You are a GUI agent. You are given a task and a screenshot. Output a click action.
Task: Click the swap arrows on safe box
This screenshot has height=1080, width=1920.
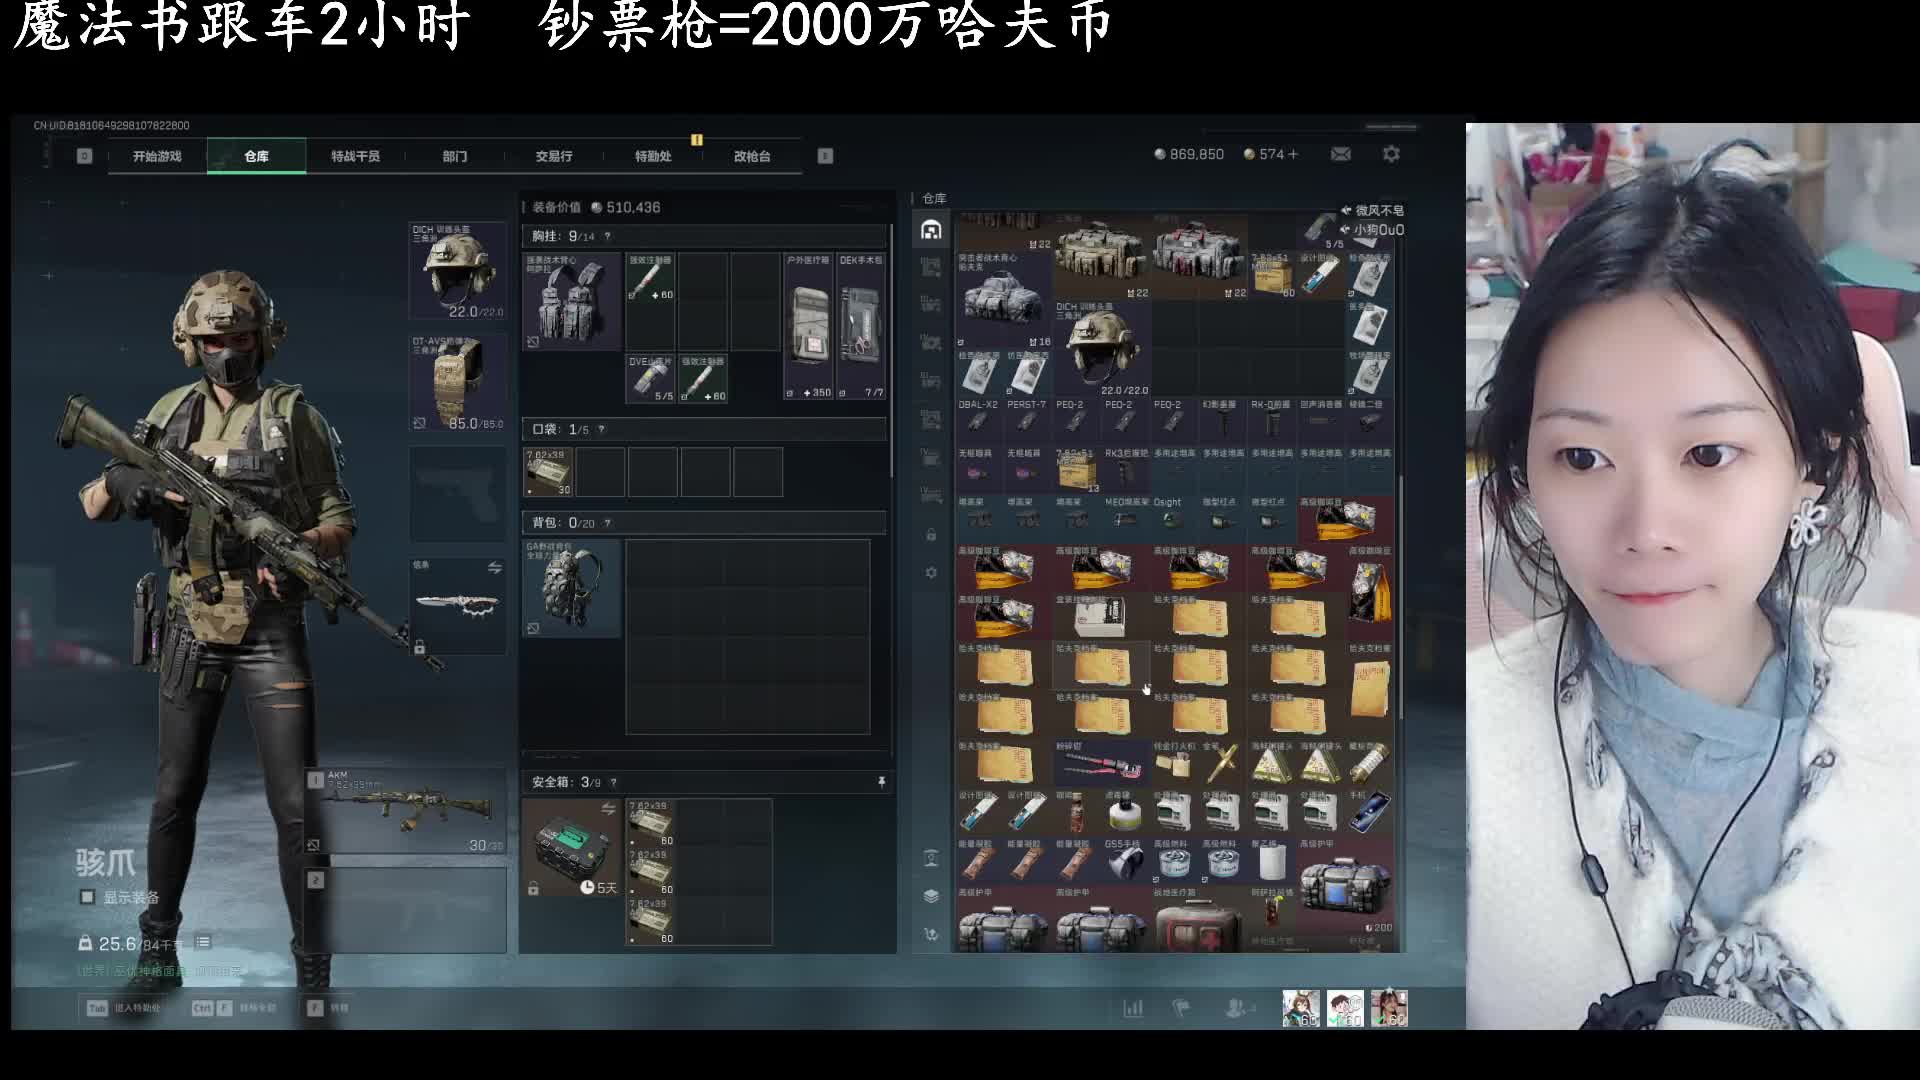[x=608, y=809]
